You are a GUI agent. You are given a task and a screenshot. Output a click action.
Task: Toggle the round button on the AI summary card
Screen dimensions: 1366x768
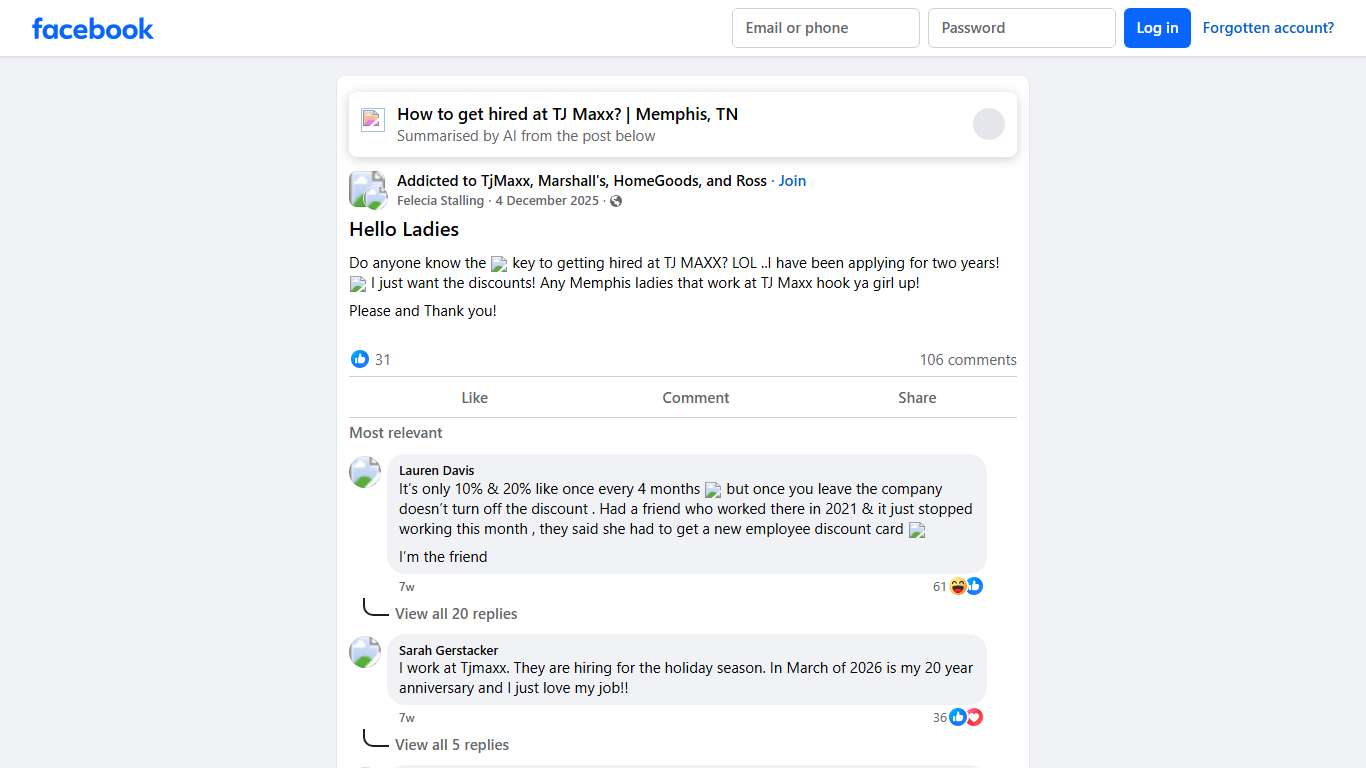(x=989, y=124)
